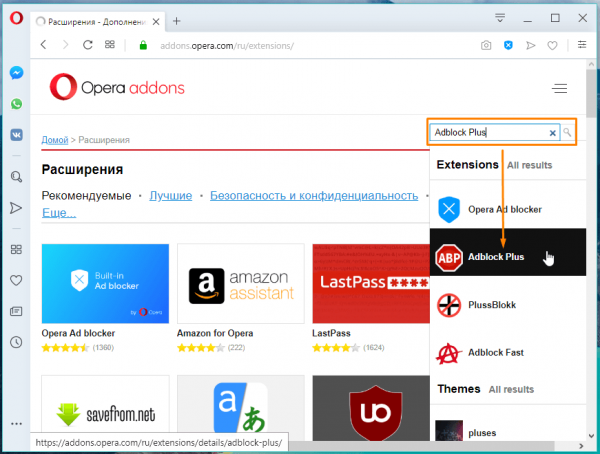Open the Opera Ad blocker title under thumbnail
The image size is (600, 454).
tap(78, 333)
